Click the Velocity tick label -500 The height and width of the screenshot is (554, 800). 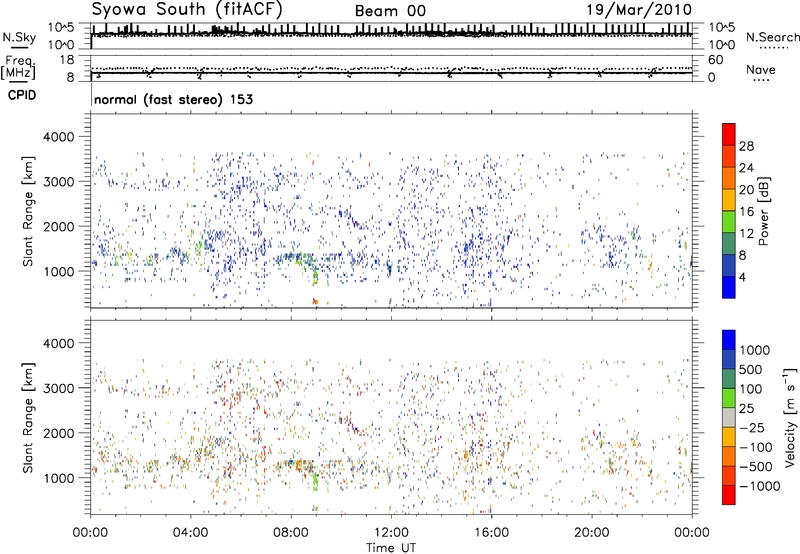756,466
